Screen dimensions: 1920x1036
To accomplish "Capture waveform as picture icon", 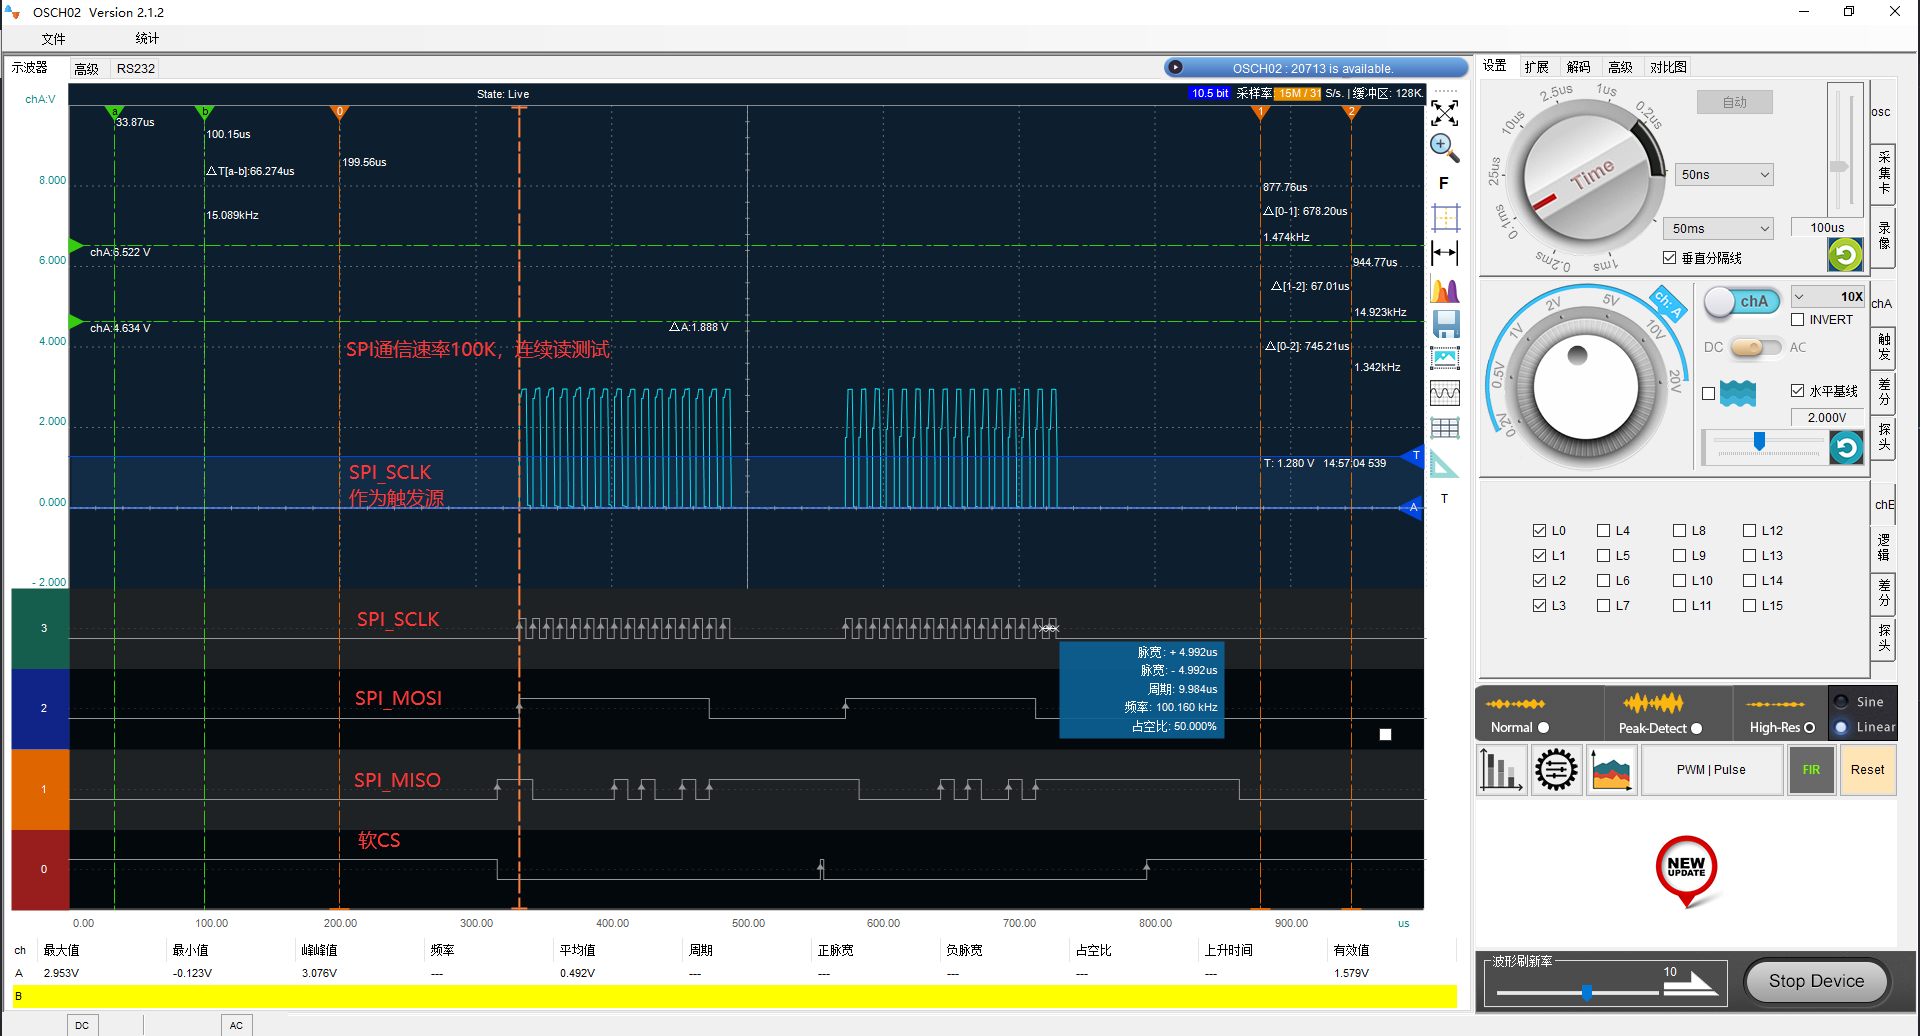I will tap(1445, 358).
